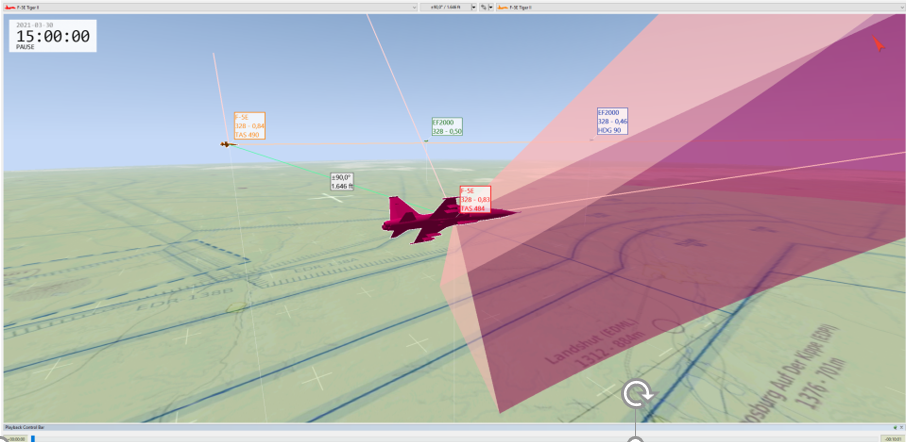Click the link-objects icon in top toolbar
Image resolution: width=907 pixels, height=442 pixels.
(482, 6)
